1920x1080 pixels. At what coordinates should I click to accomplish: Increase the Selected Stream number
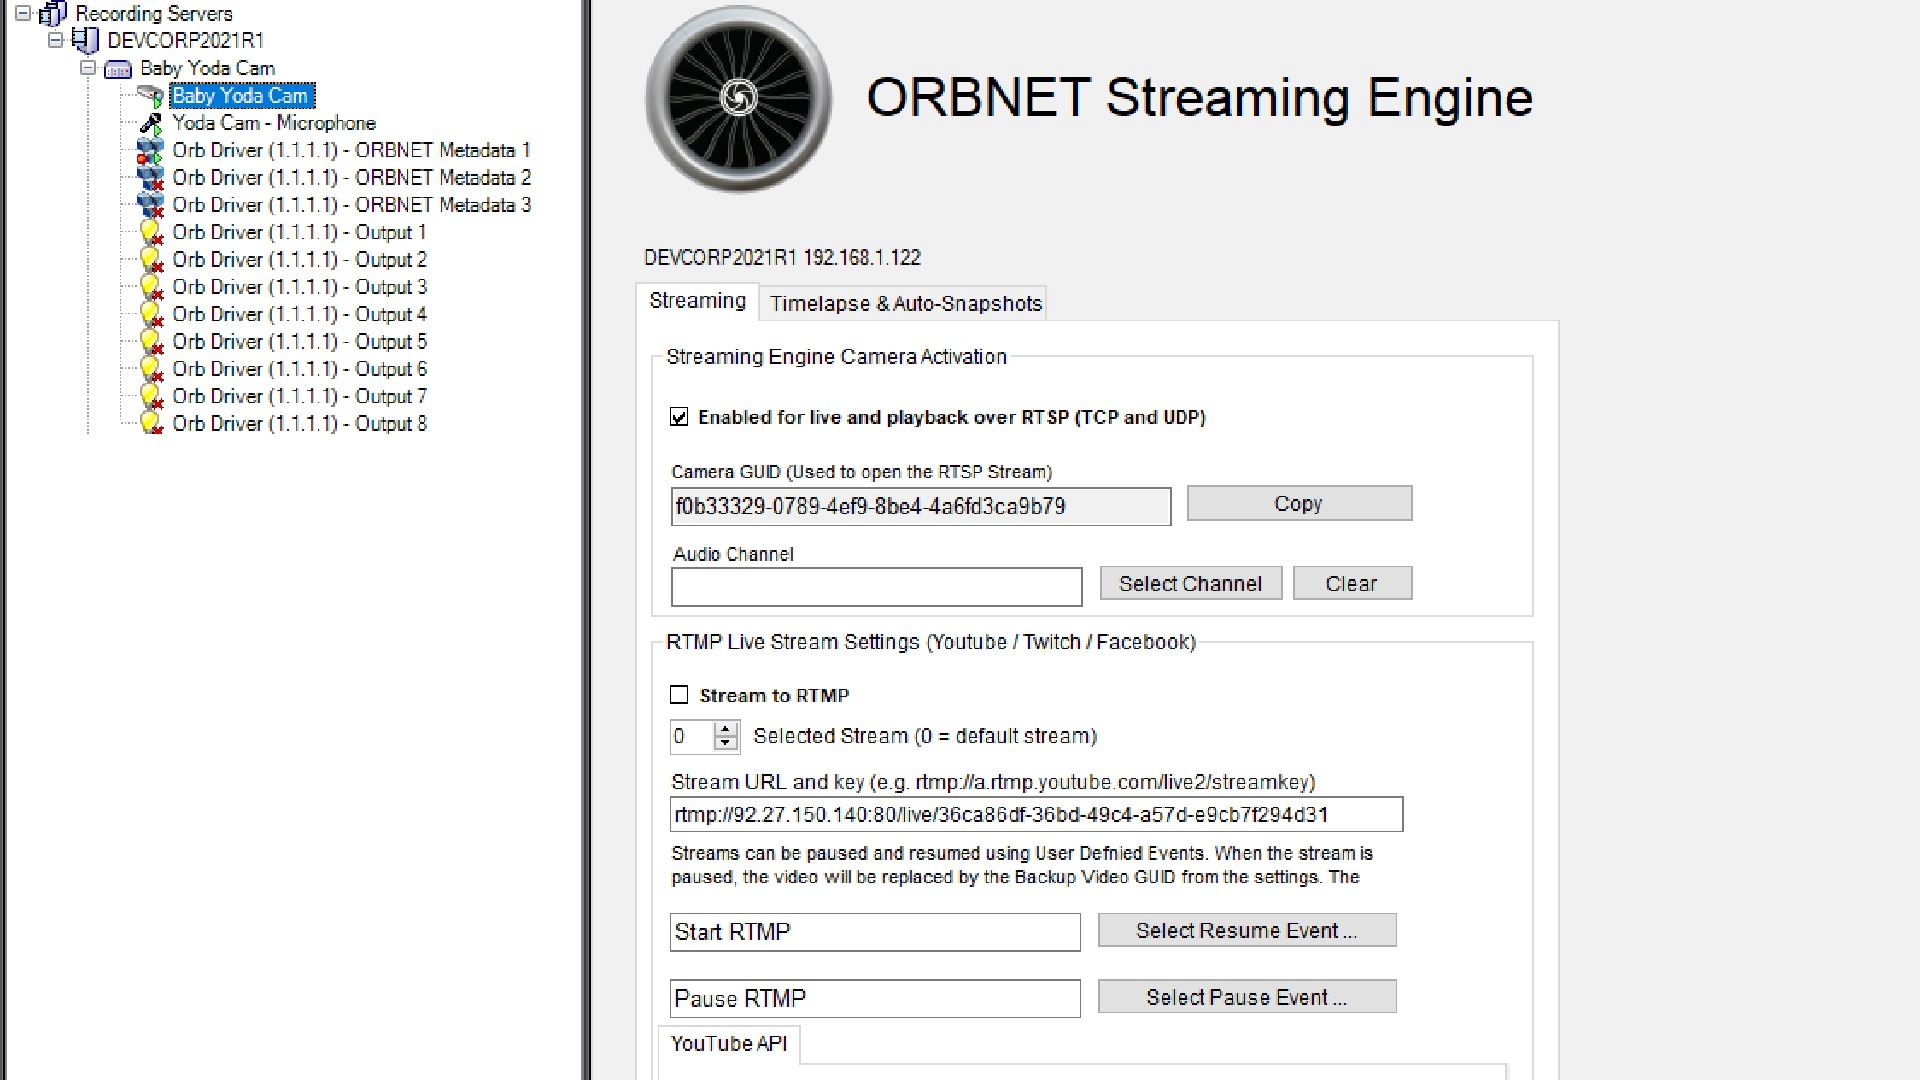pos(726,729)
